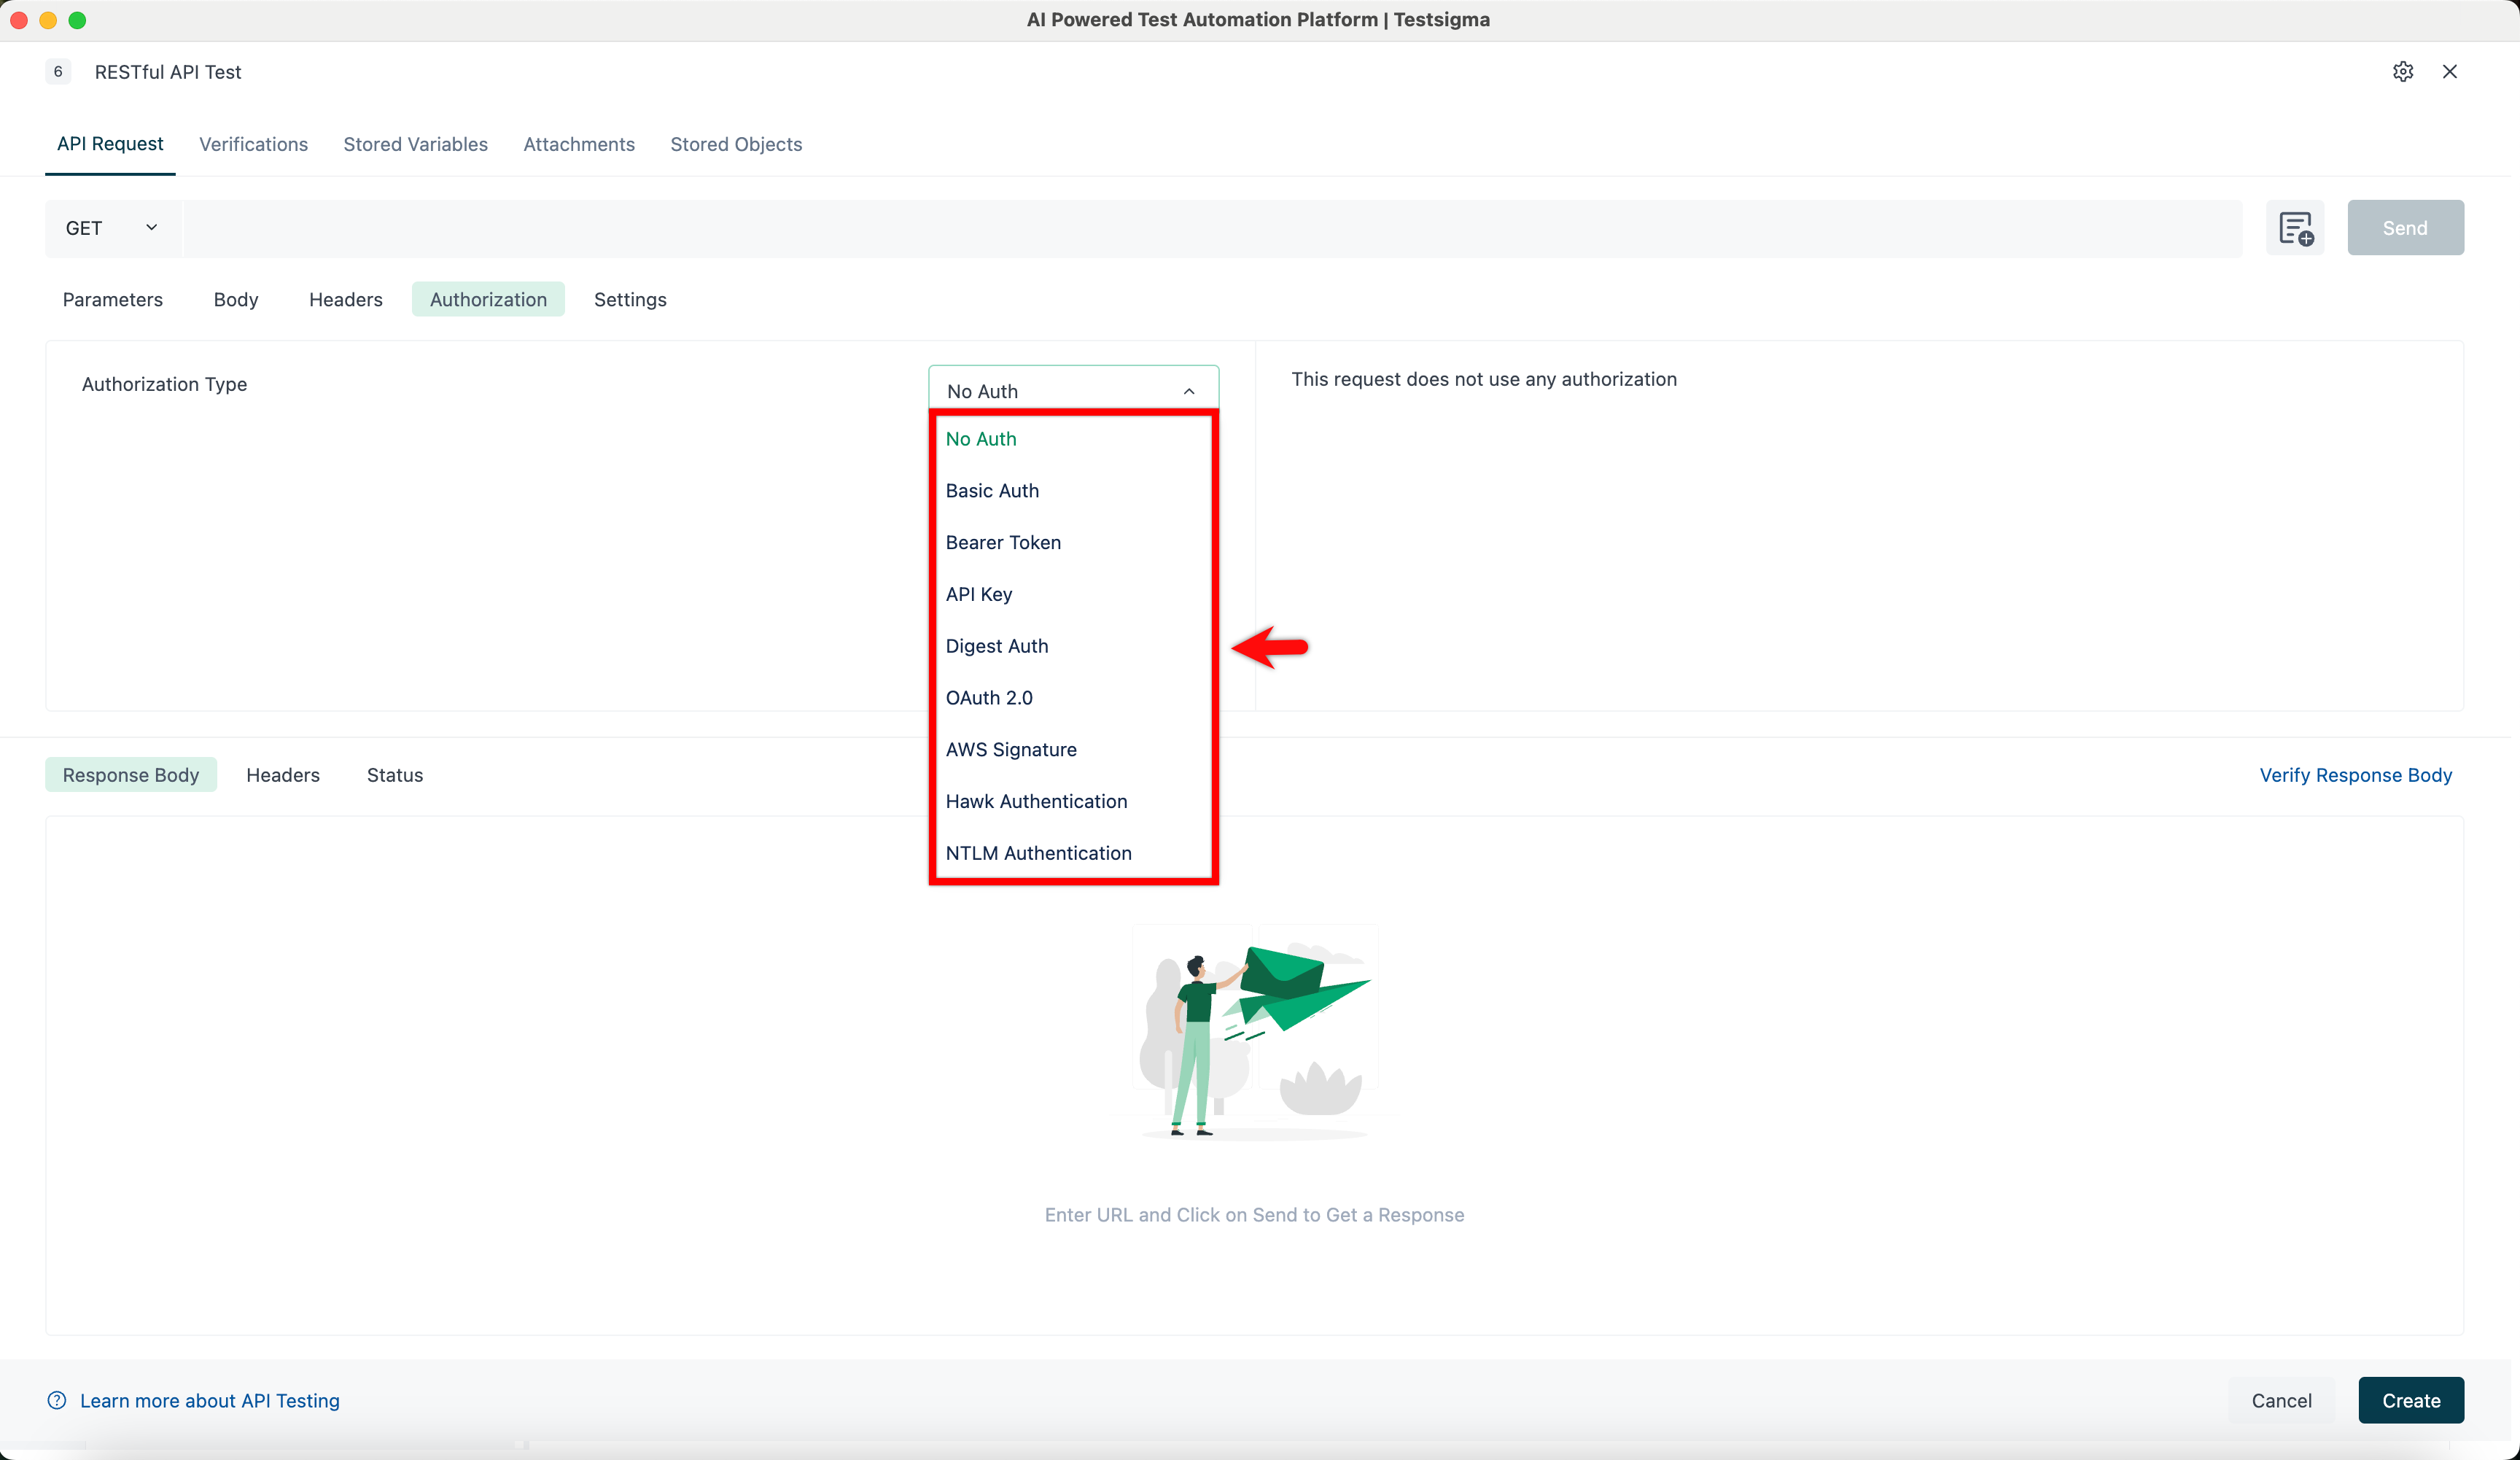Close the RESTful API Test editor
The width and height of the screenshot is (2520, 1460).
click(x=2450, y=71)
